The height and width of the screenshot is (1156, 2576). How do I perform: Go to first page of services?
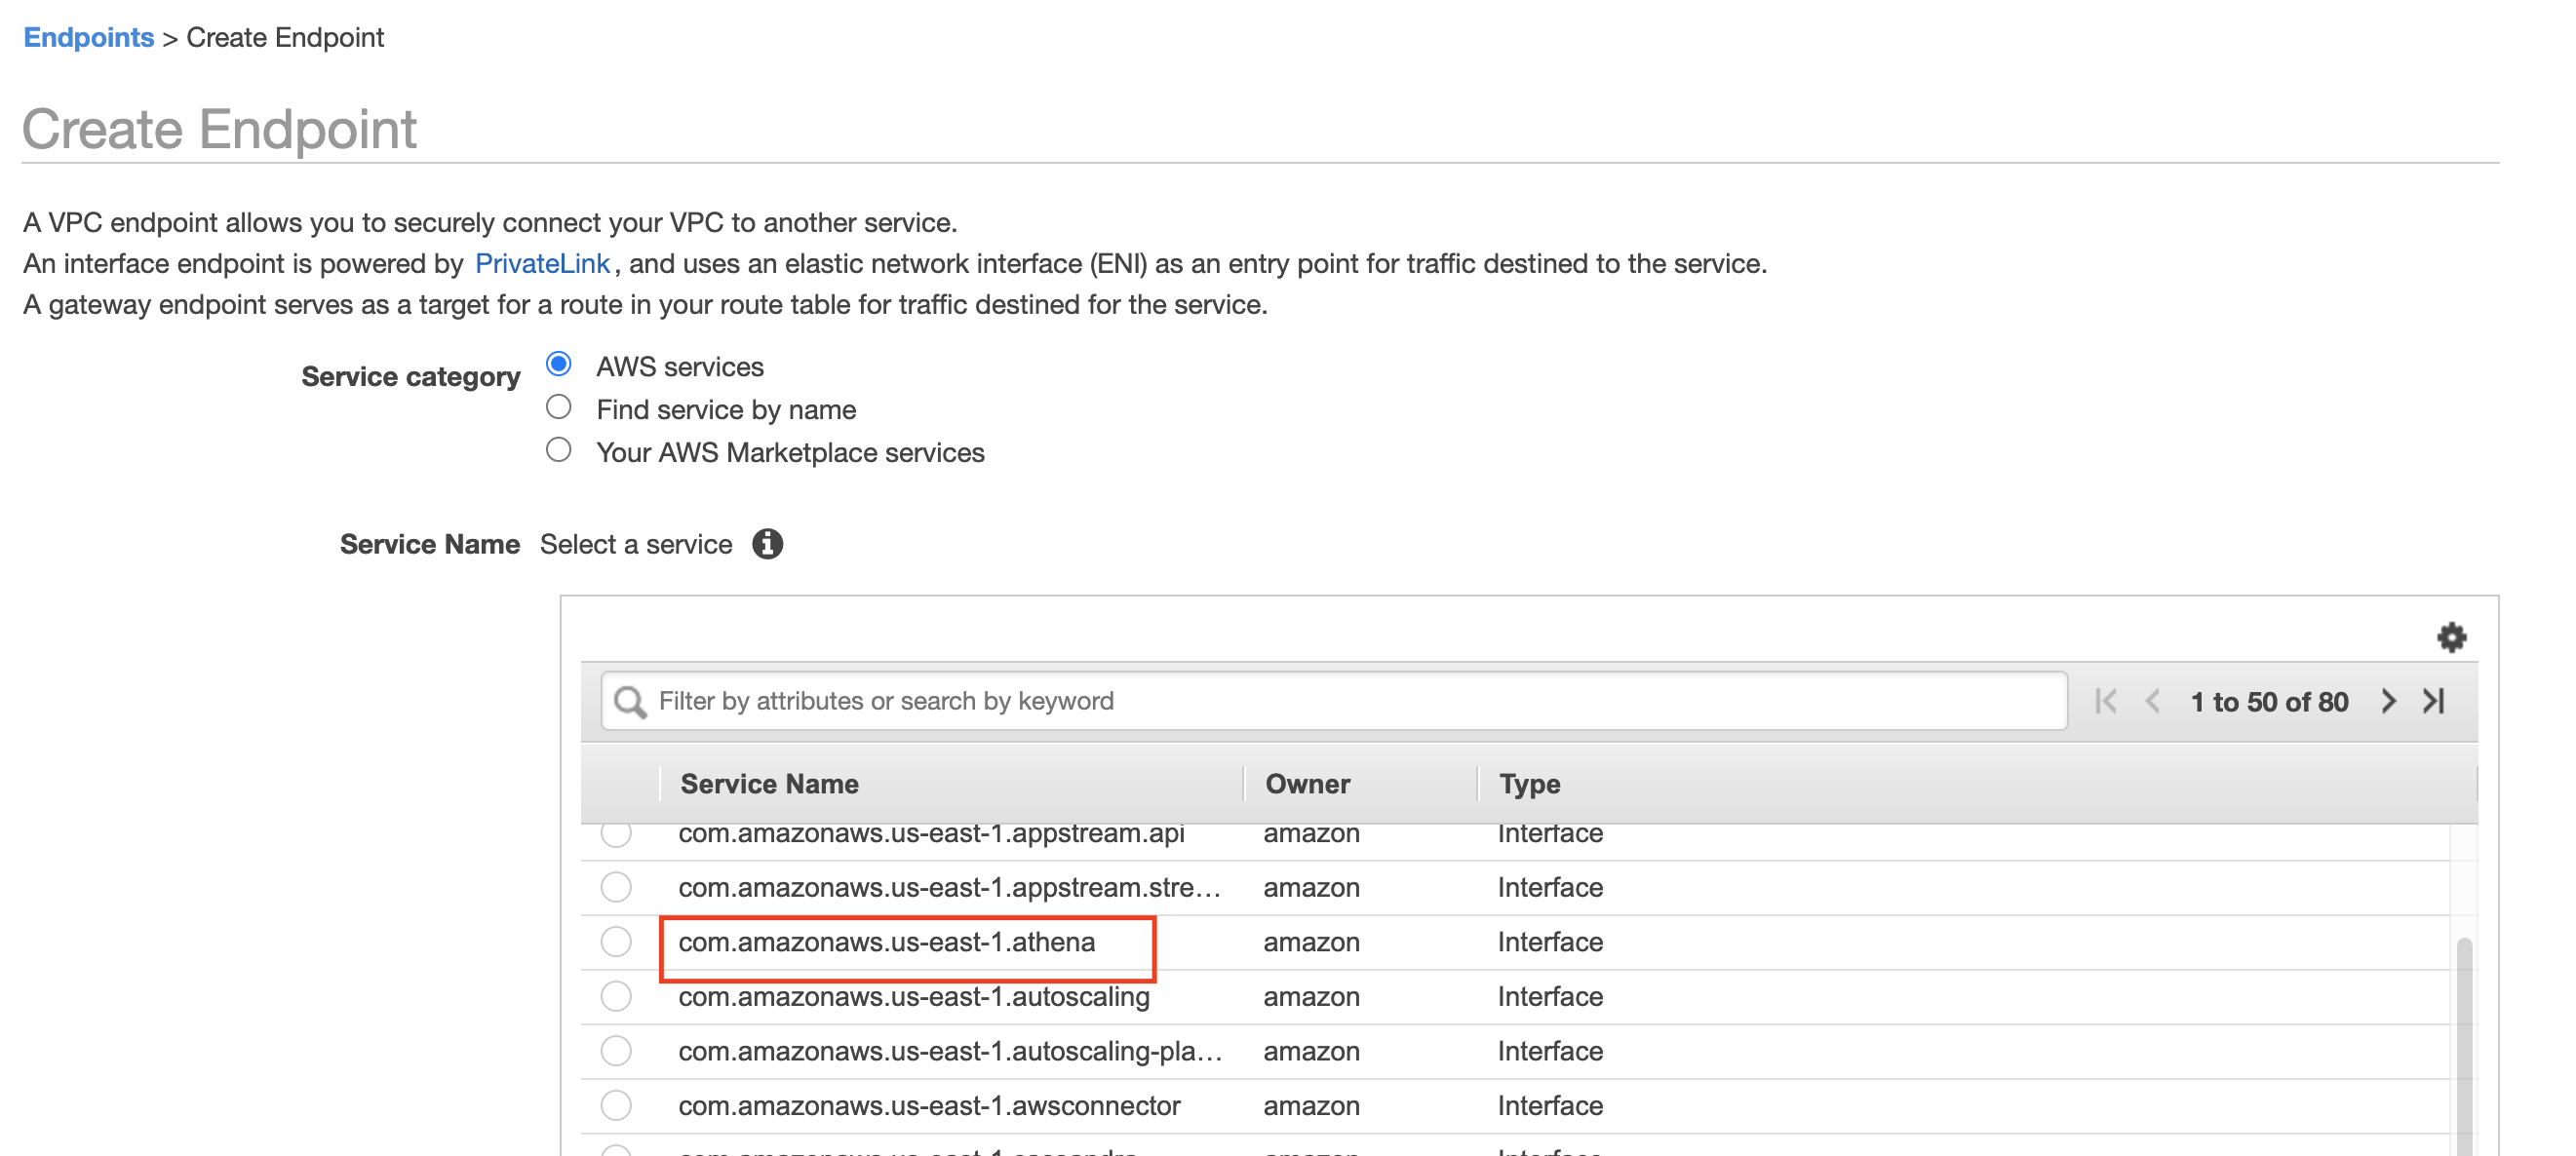(2105, 701)
